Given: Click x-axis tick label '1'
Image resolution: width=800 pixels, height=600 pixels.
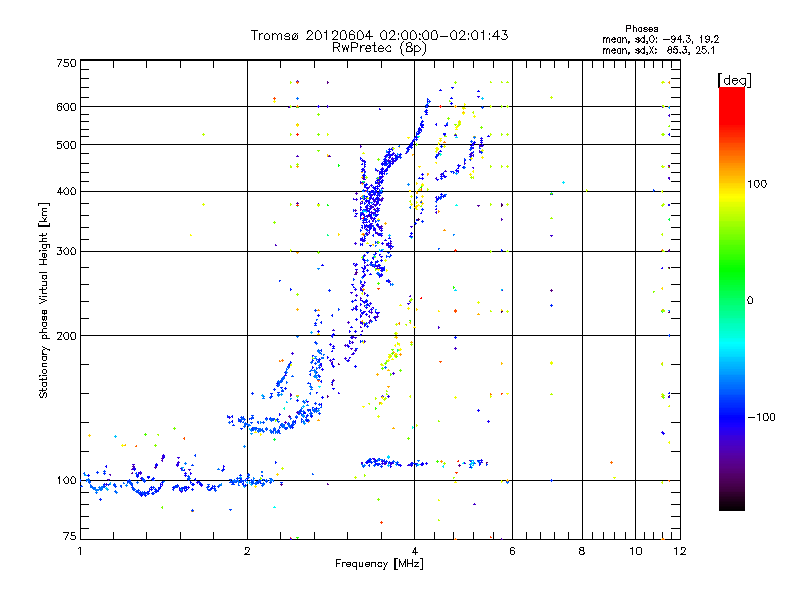Looking at the screenshot, I should tap(80, 551).
